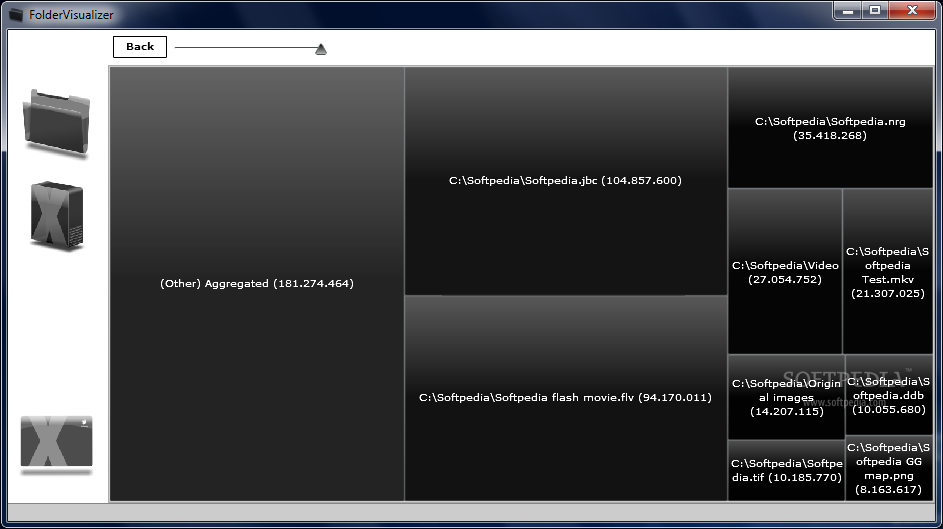Click the FolderVisualizer title bar app icon
Image resolution: width=943 pixels, height=529 pixels.
point(16,14)
